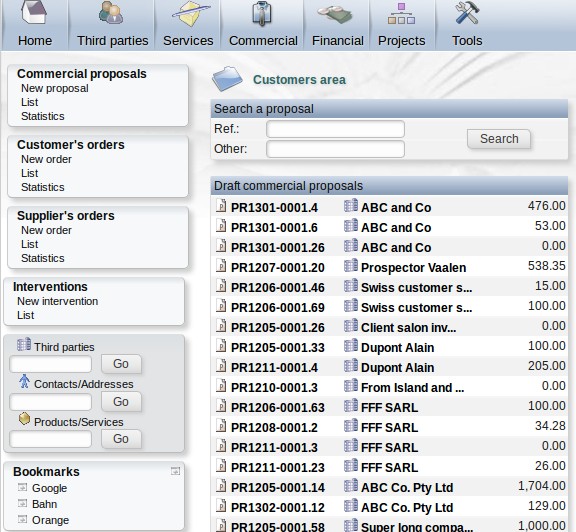The height and width of the screenshot is (532, 576).
Task: Click the Commercial proposals heading
Action: pos(82,74)
